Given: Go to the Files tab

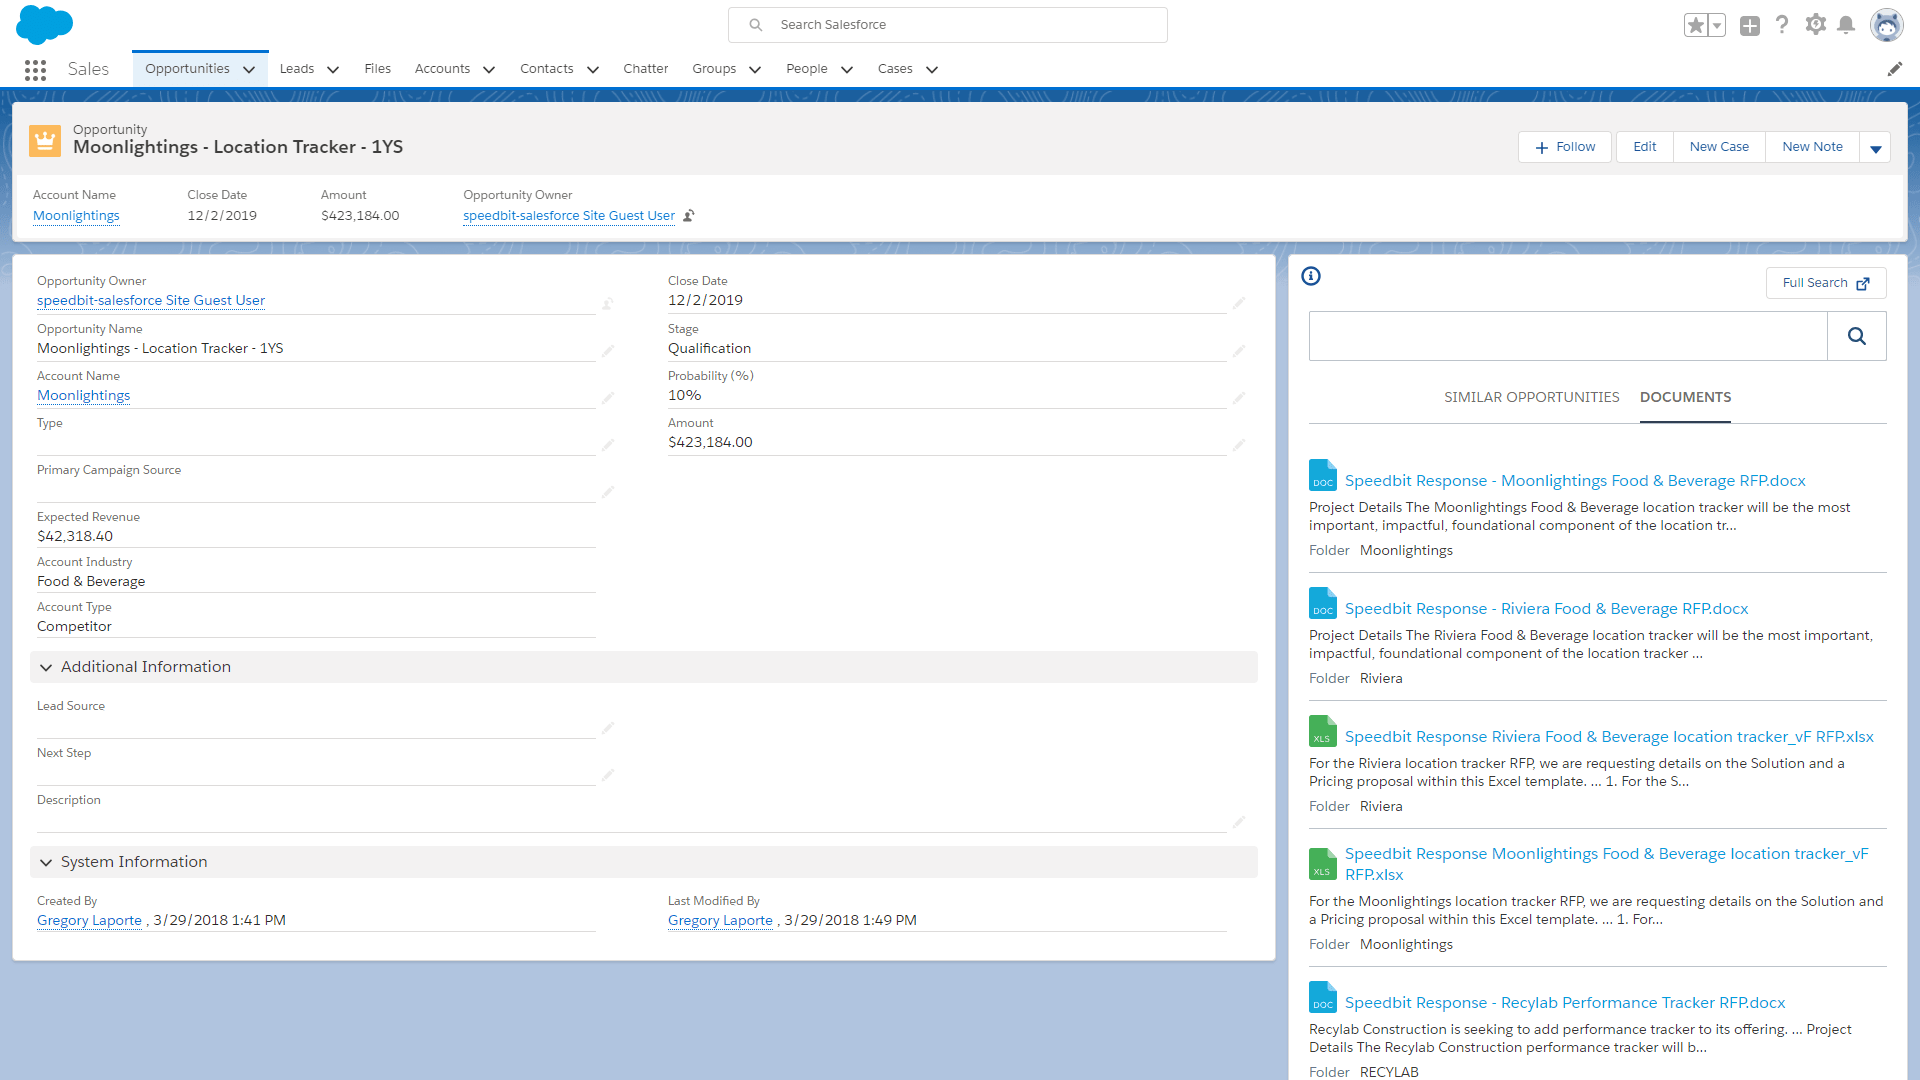Looking at the screenshot, I should [378, 69].
